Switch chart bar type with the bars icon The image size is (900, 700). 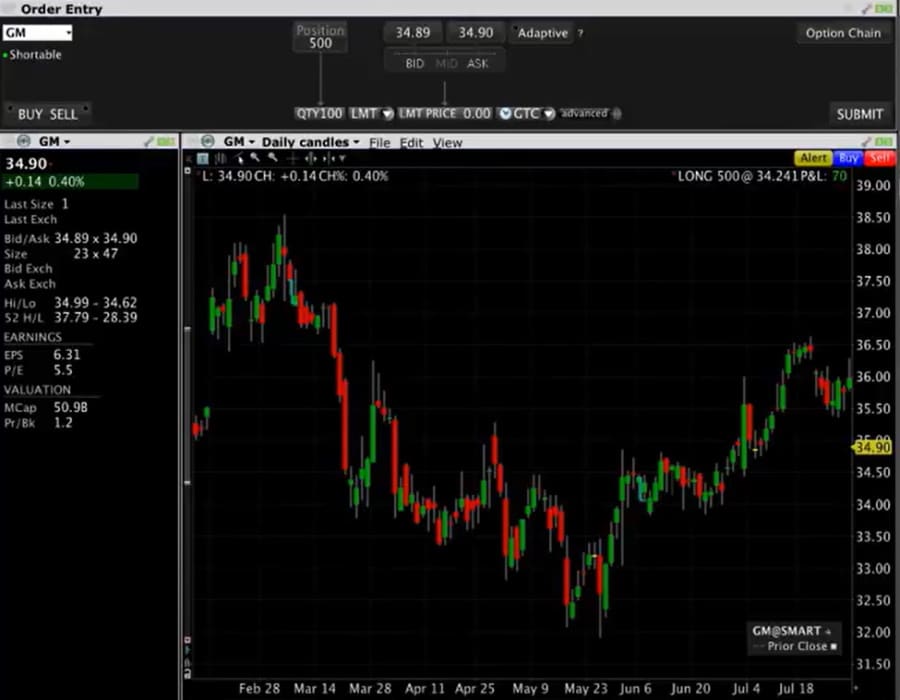click(220, 158)
